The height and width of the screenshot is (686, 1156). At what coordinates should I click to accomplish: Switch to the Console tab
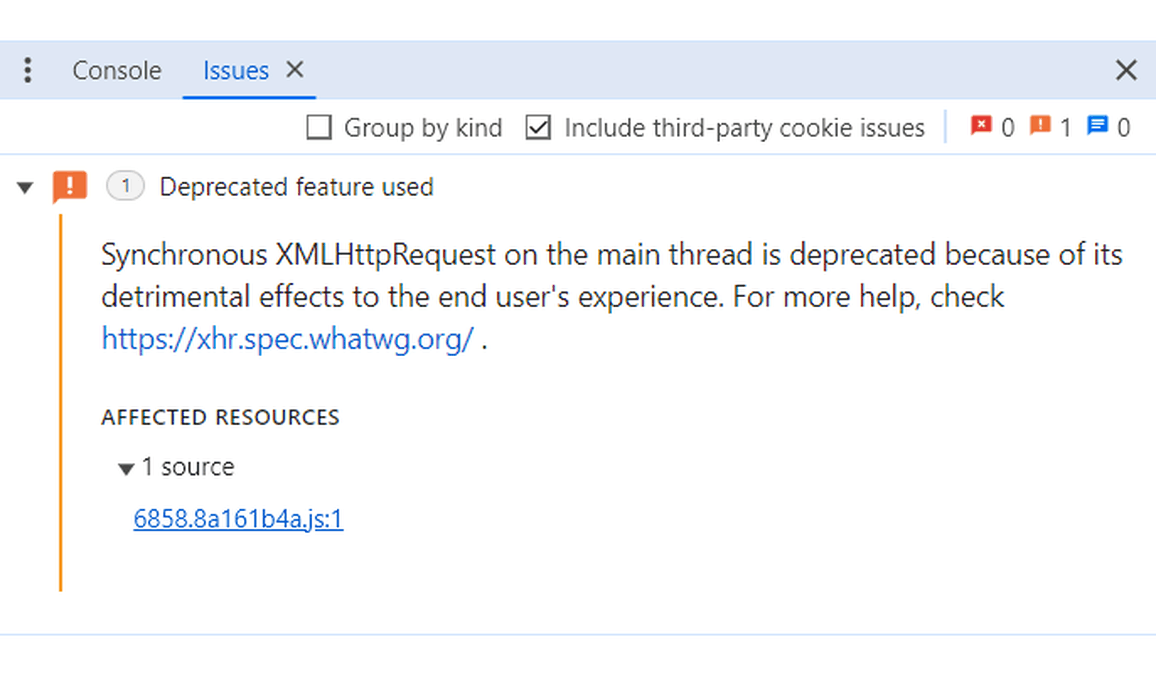click(116, 71)
